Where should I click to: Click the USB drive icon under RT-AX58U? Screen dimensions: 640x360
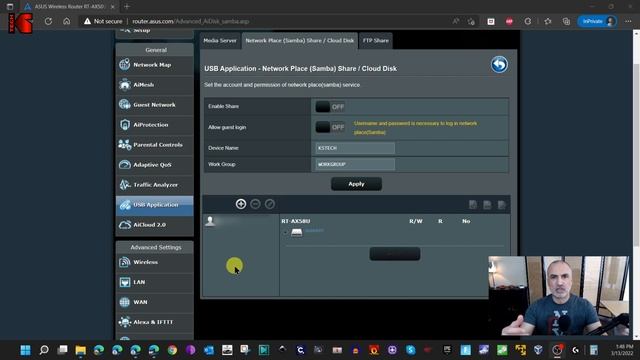pyautogui.click(x=297, y=233)
